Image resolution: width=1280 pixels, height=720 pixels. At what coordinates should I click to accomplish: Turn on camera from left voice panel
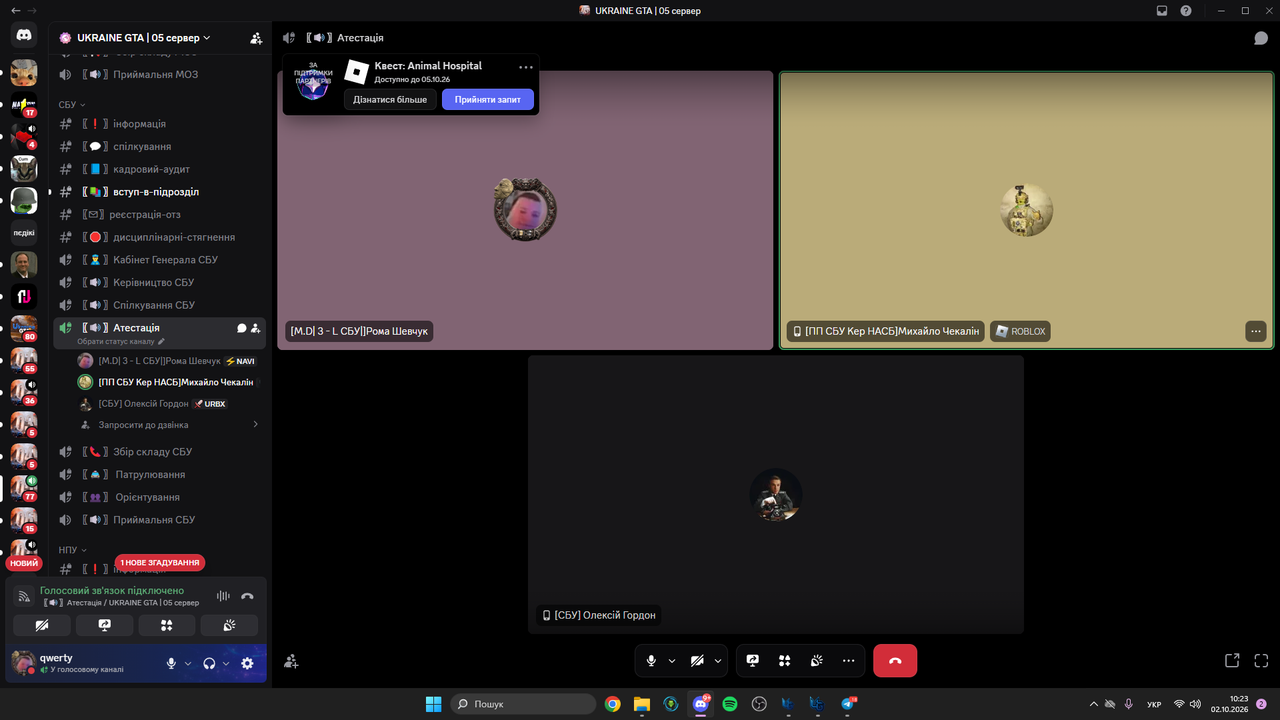click(42, 625)
